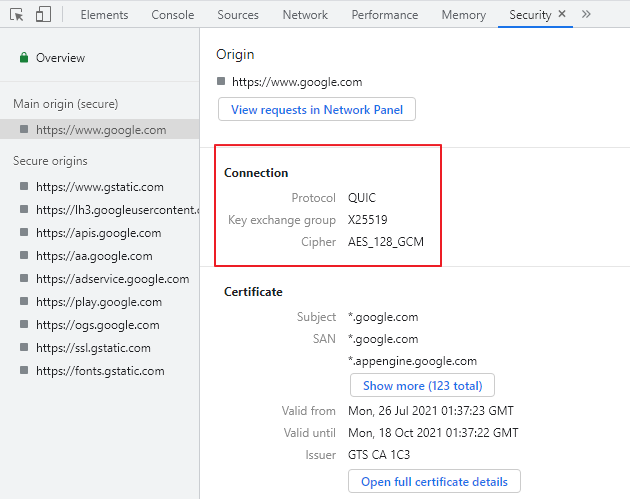Open full certificate details

point(434,482)
